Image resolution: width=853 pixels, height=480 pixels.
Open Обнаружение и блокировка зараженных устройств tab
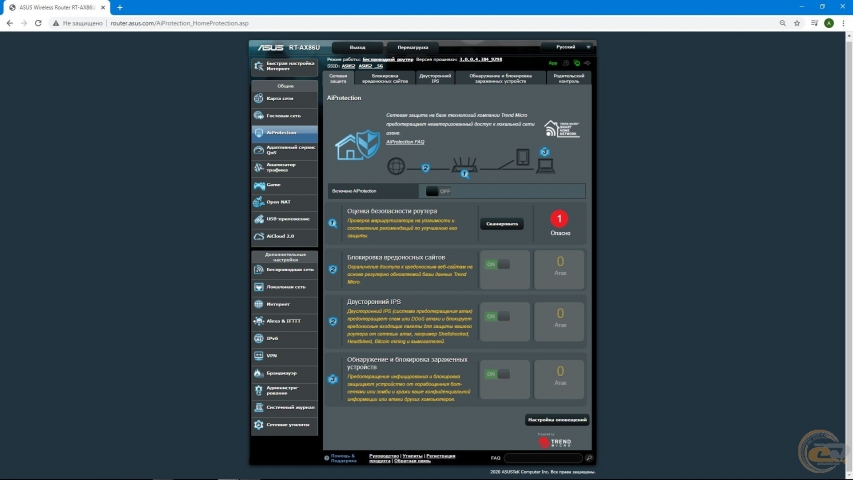(x=500, y=78)
